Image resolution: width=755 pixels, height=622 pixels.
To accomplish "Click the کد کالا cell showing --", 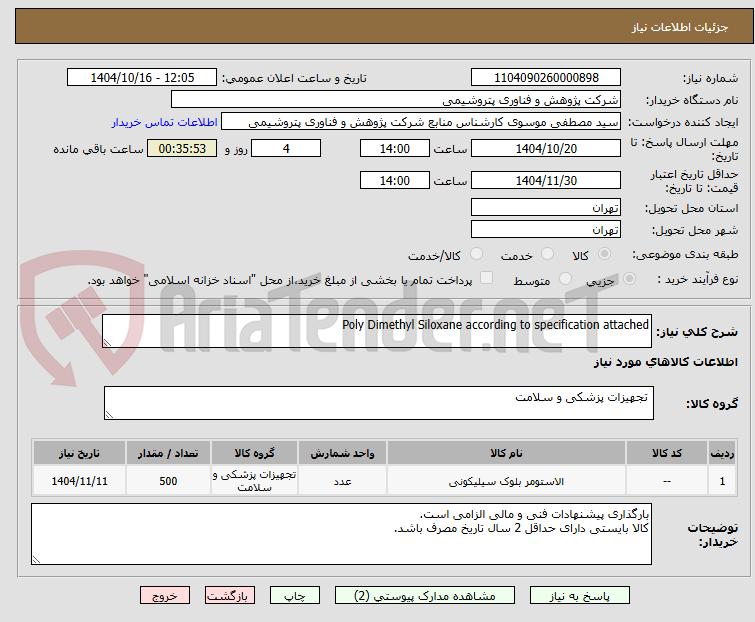I will (x=667, y=481).
